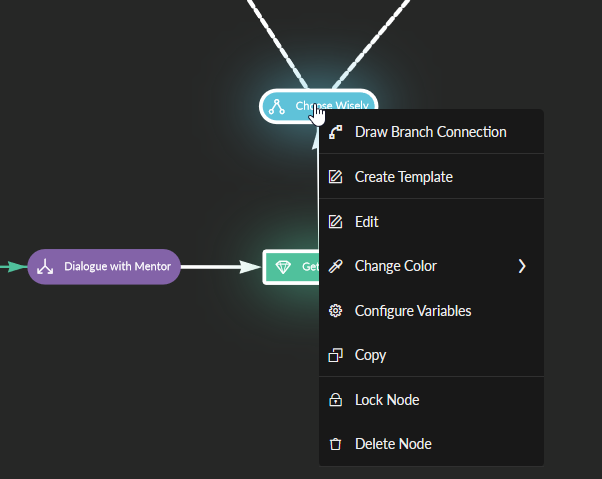The height and width of the screenshot is (479, 602).
Task: Click the Create Template pencil icon
Action: [336, 177]
